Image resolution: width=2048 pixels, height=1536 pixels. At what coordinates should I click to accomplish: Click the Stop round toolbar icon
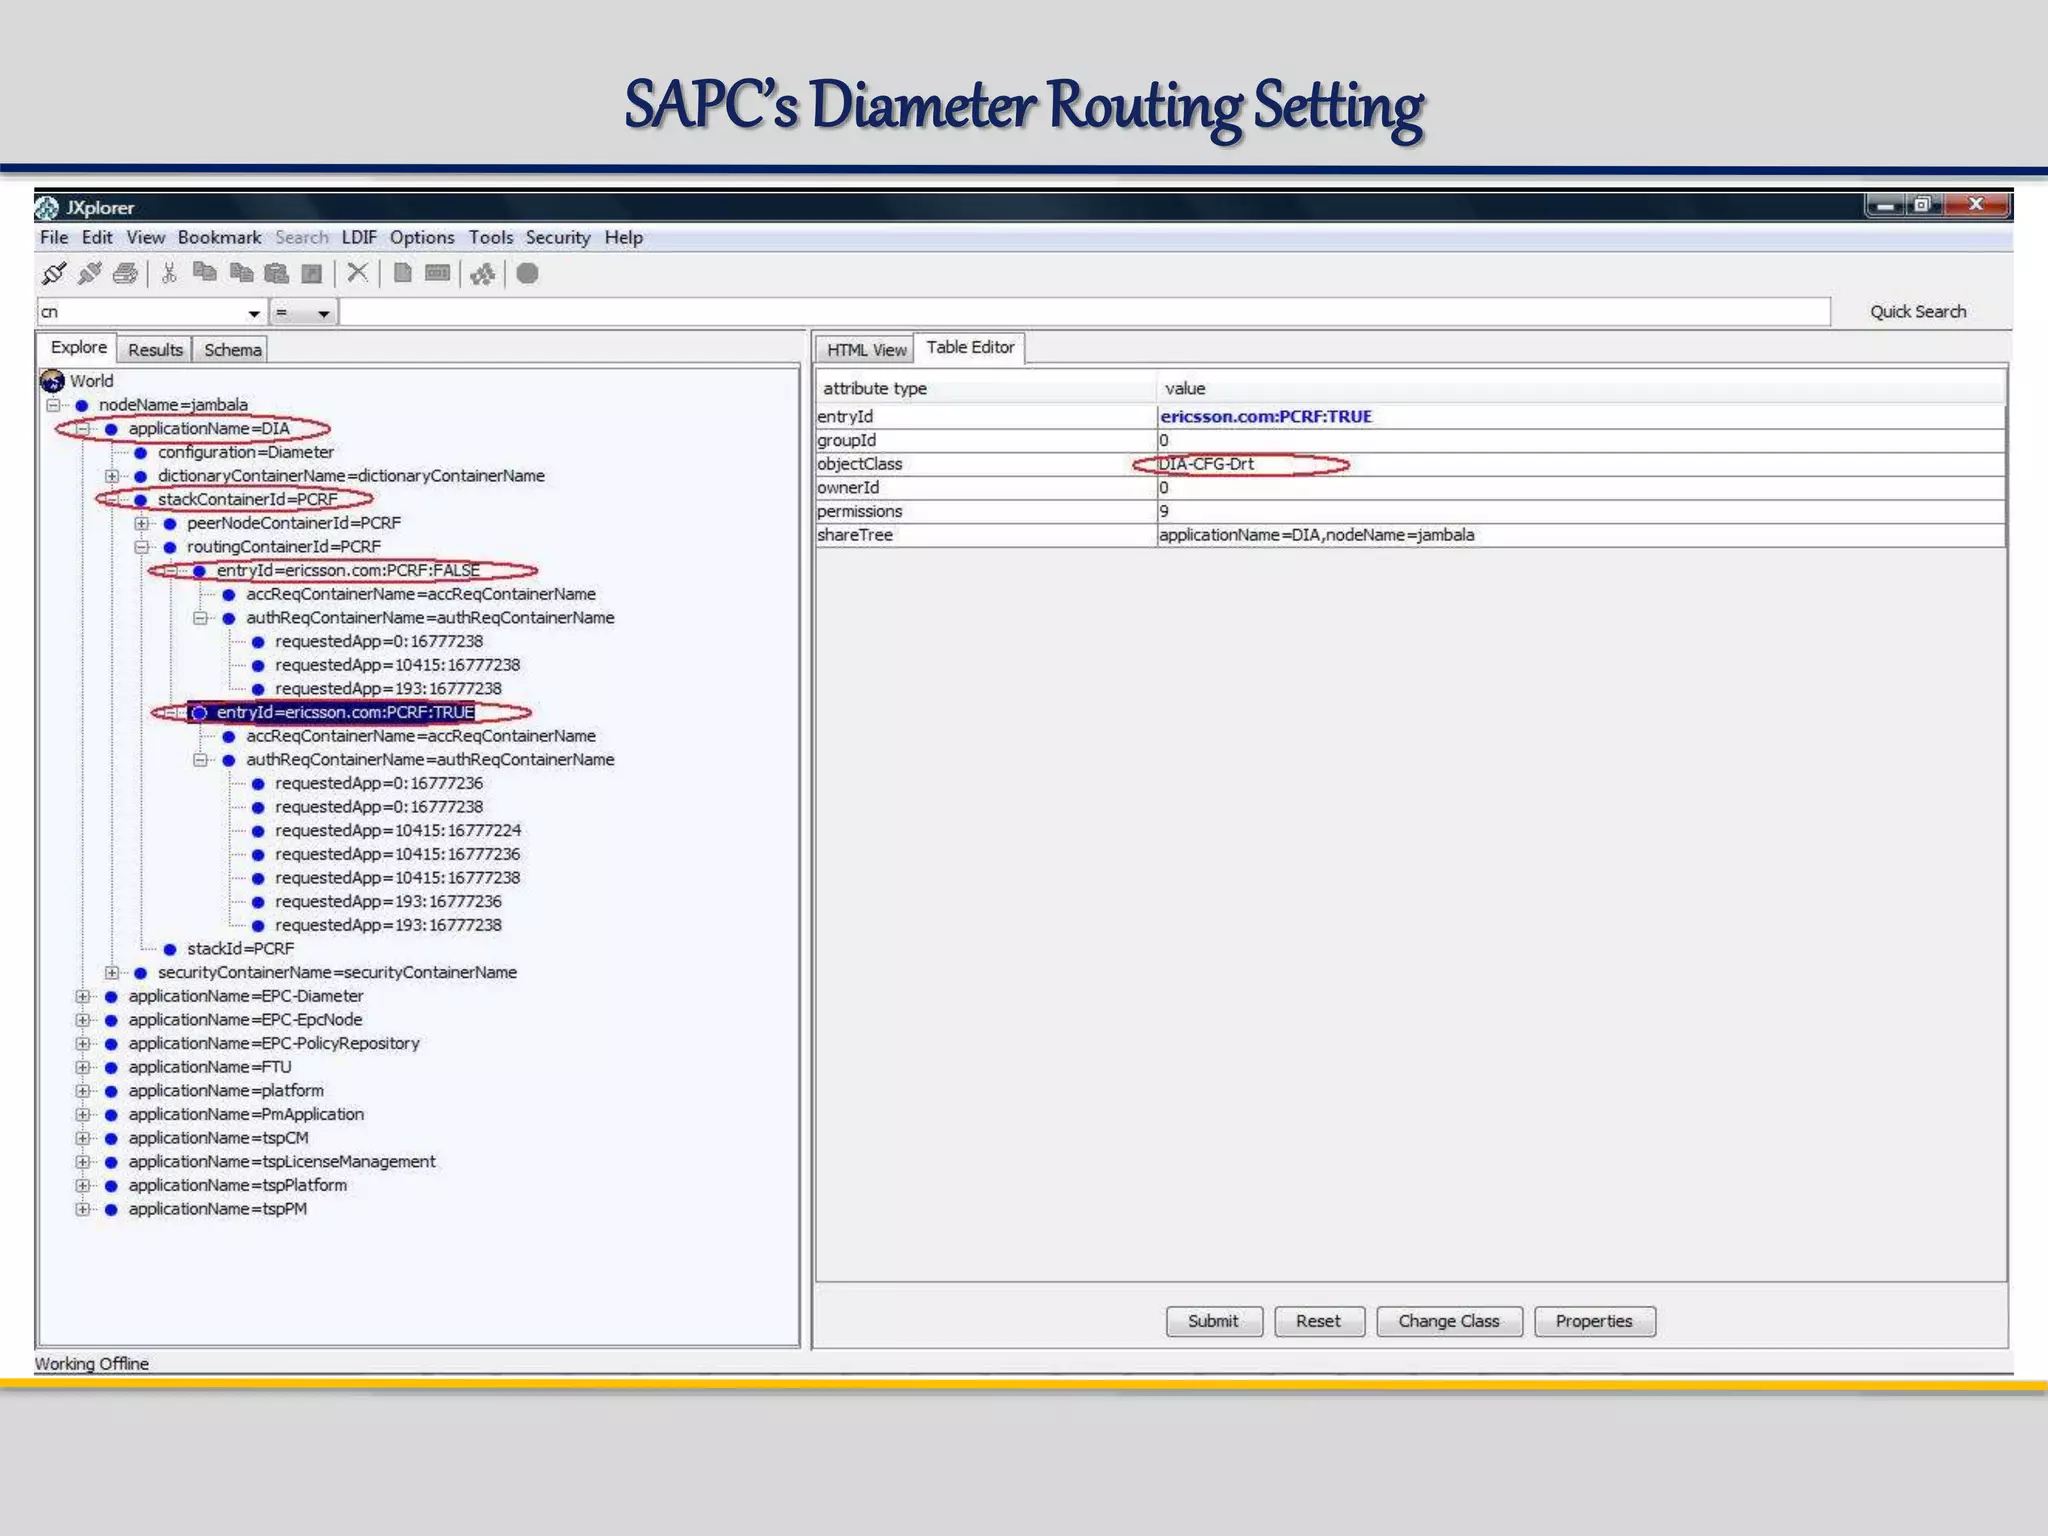tap(528, 273)
